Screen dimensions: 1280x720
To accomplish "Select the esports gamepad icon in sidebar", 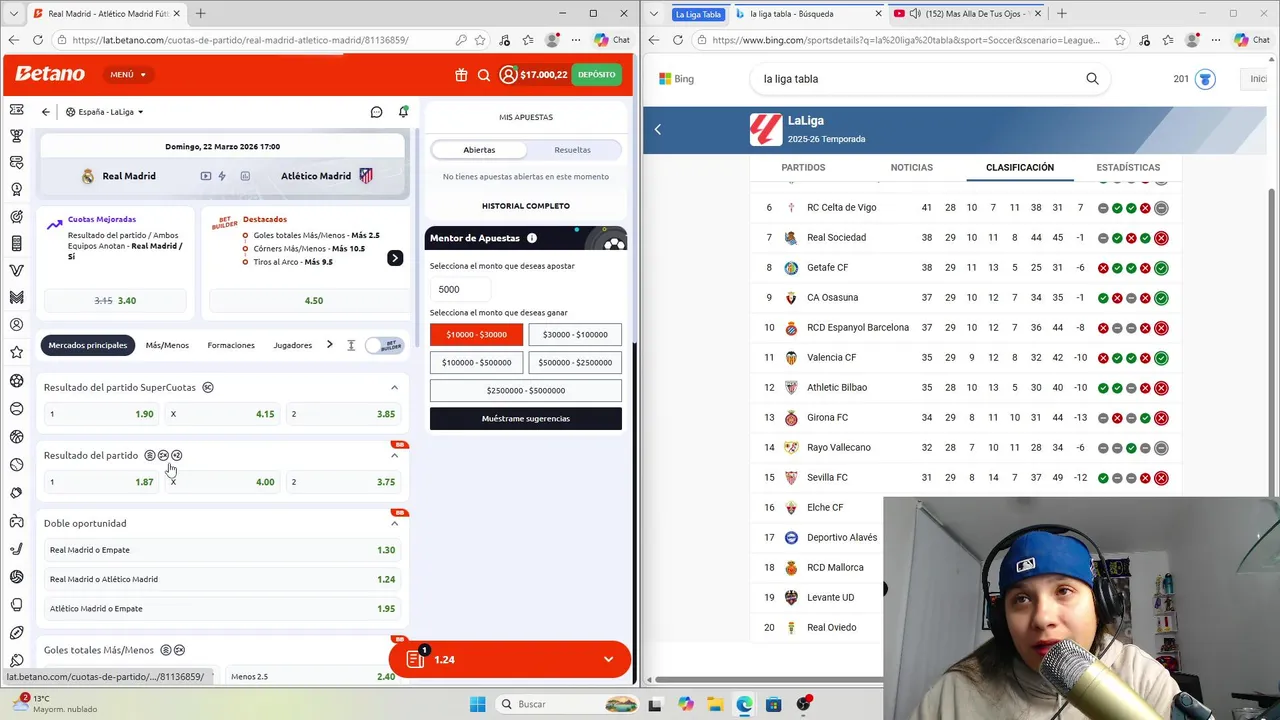I will [16, 520].
